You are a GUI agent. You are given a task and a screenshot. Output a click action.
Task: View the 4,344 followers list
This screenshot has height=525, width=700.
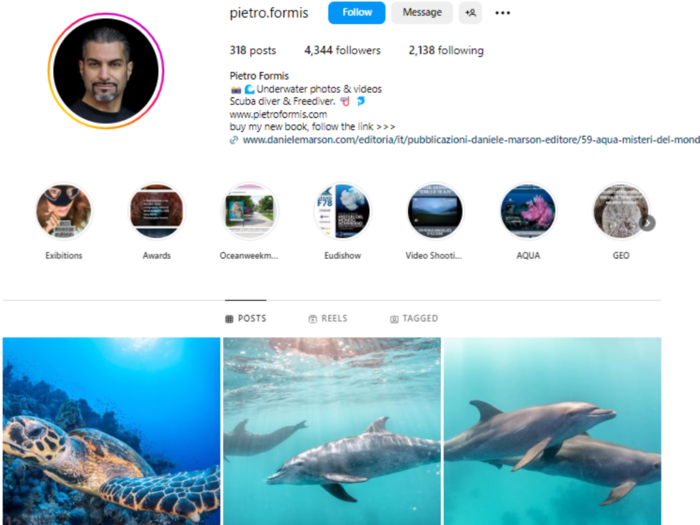[x=342, y=50]
